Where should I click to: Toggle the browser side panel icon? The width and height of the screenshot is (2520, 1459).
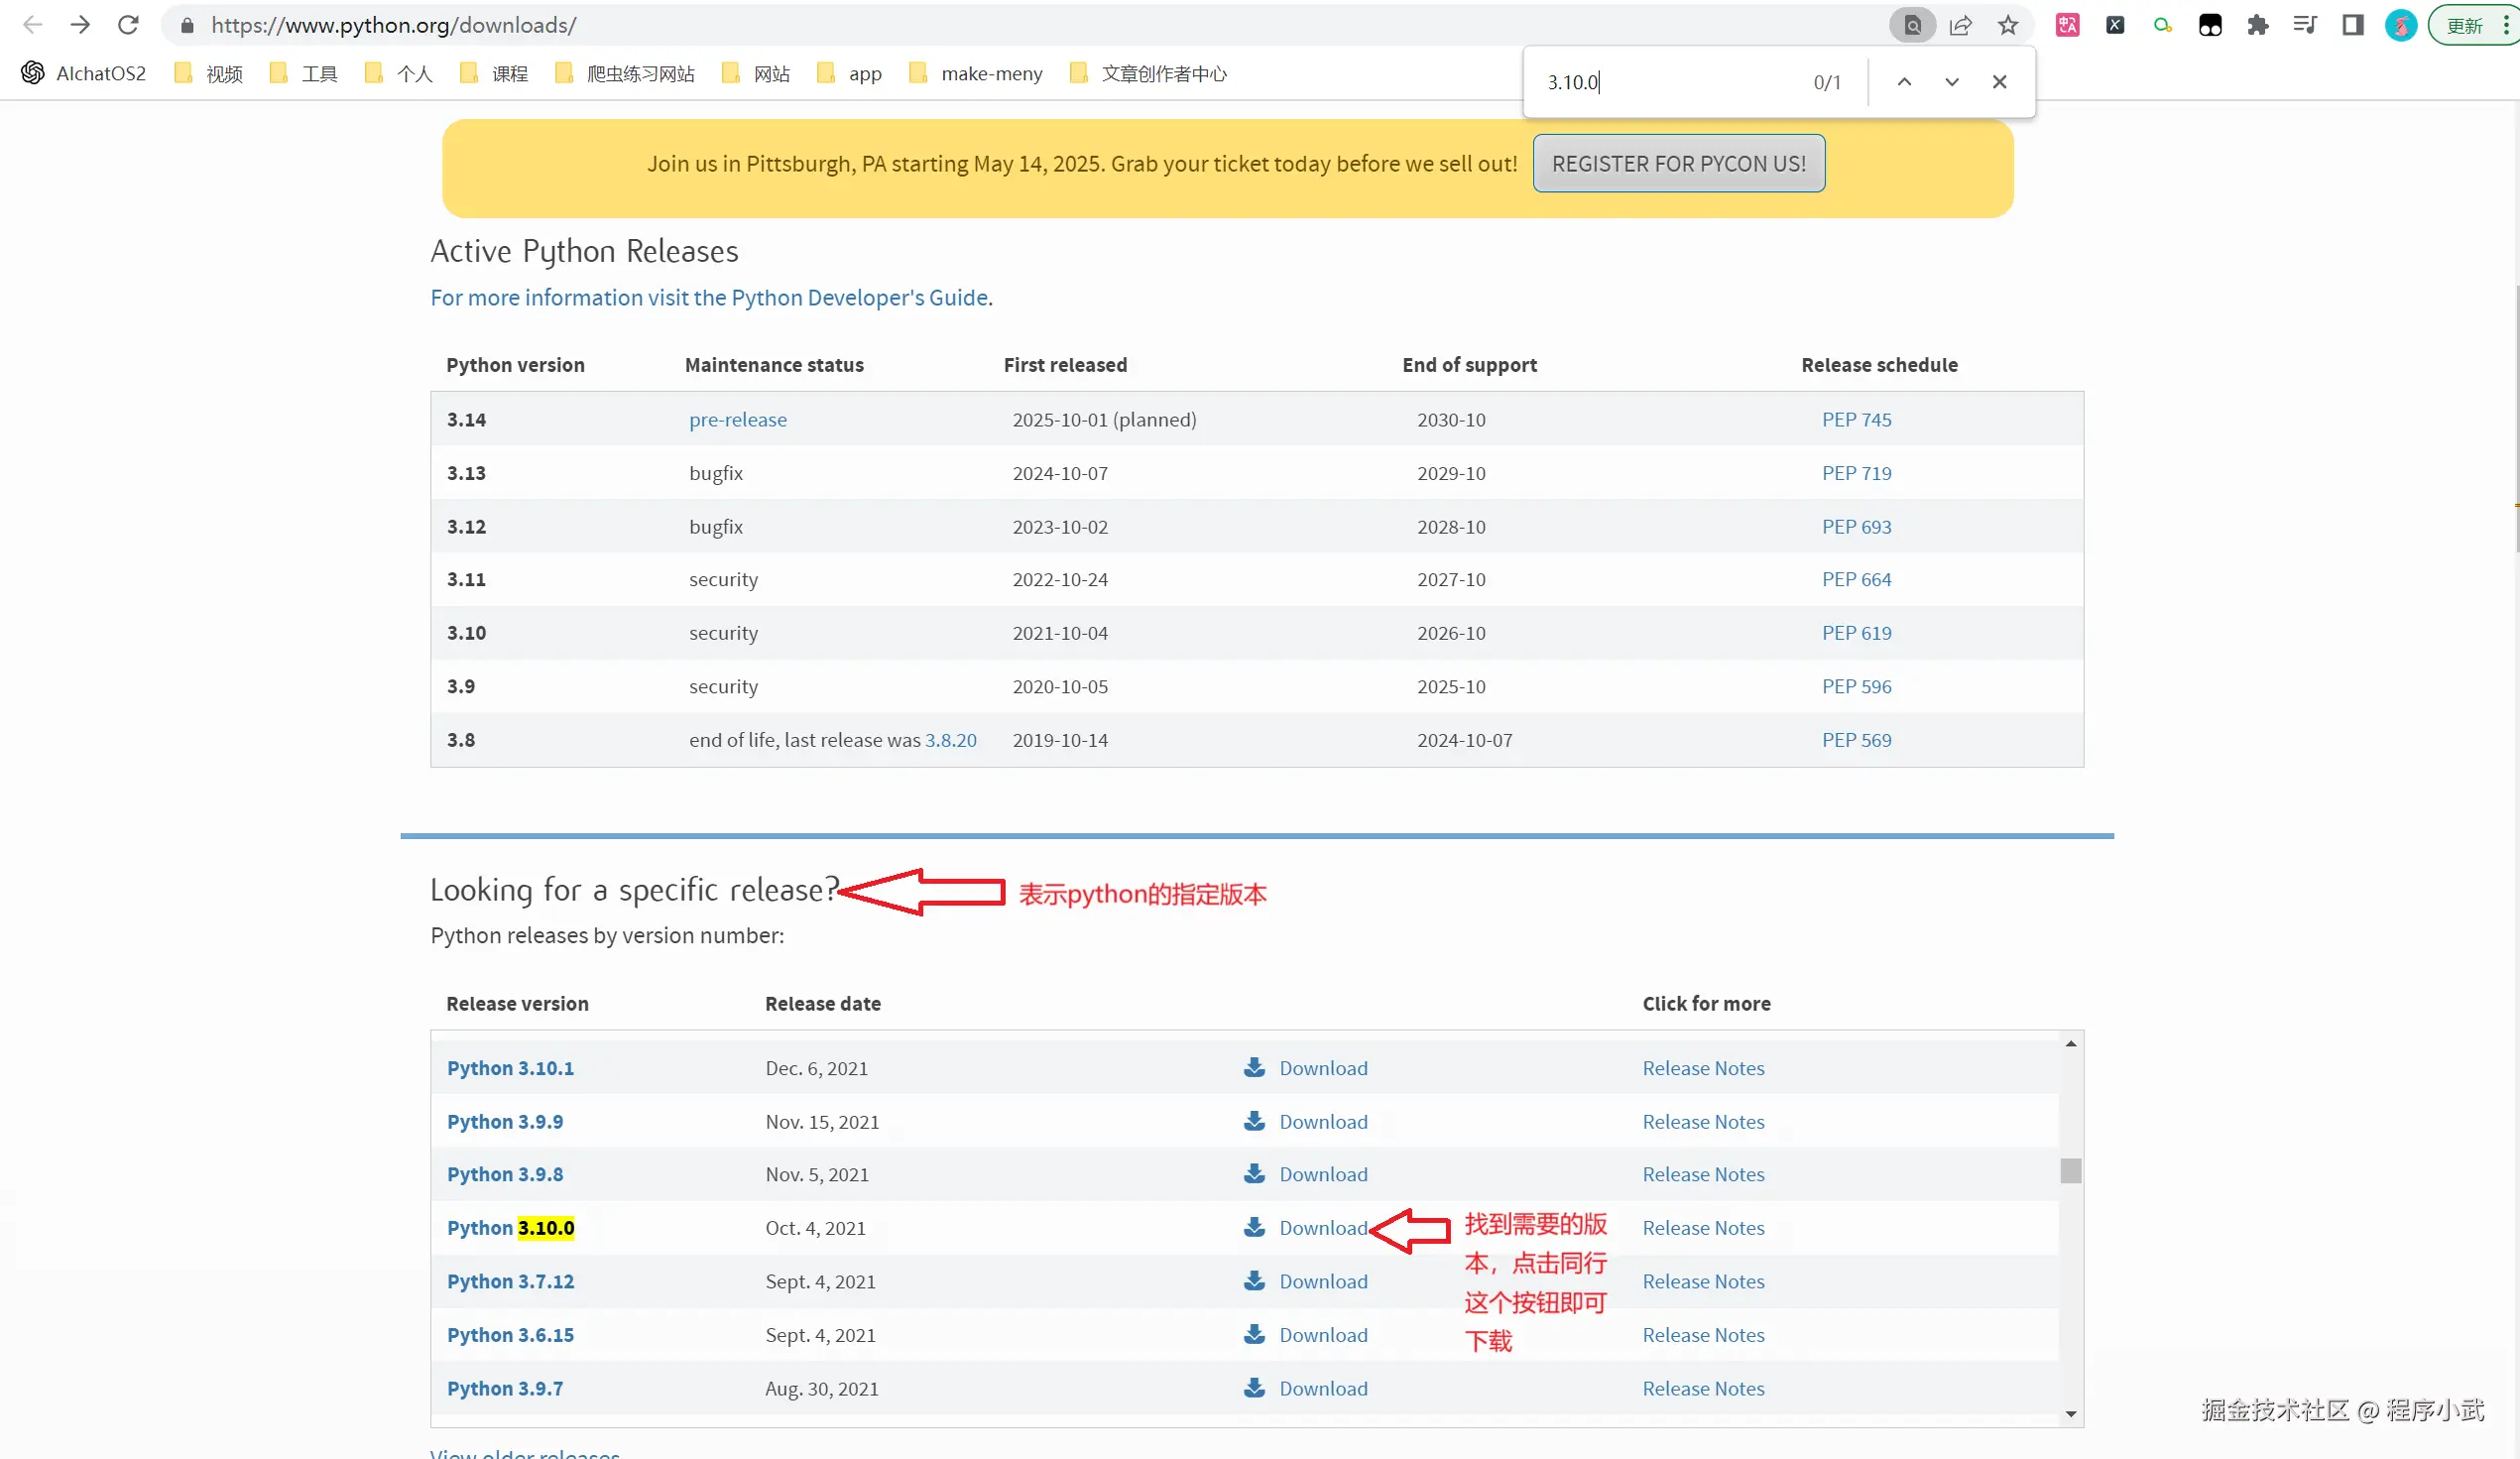tap(2352, 25)
